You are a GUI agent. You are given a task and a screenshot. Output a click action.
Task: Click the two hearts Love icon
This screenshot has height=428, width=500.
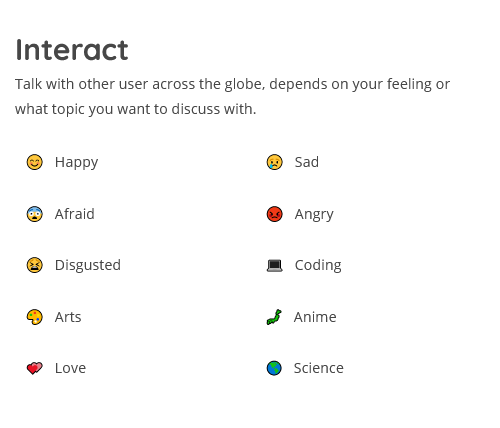coord(35,368)
